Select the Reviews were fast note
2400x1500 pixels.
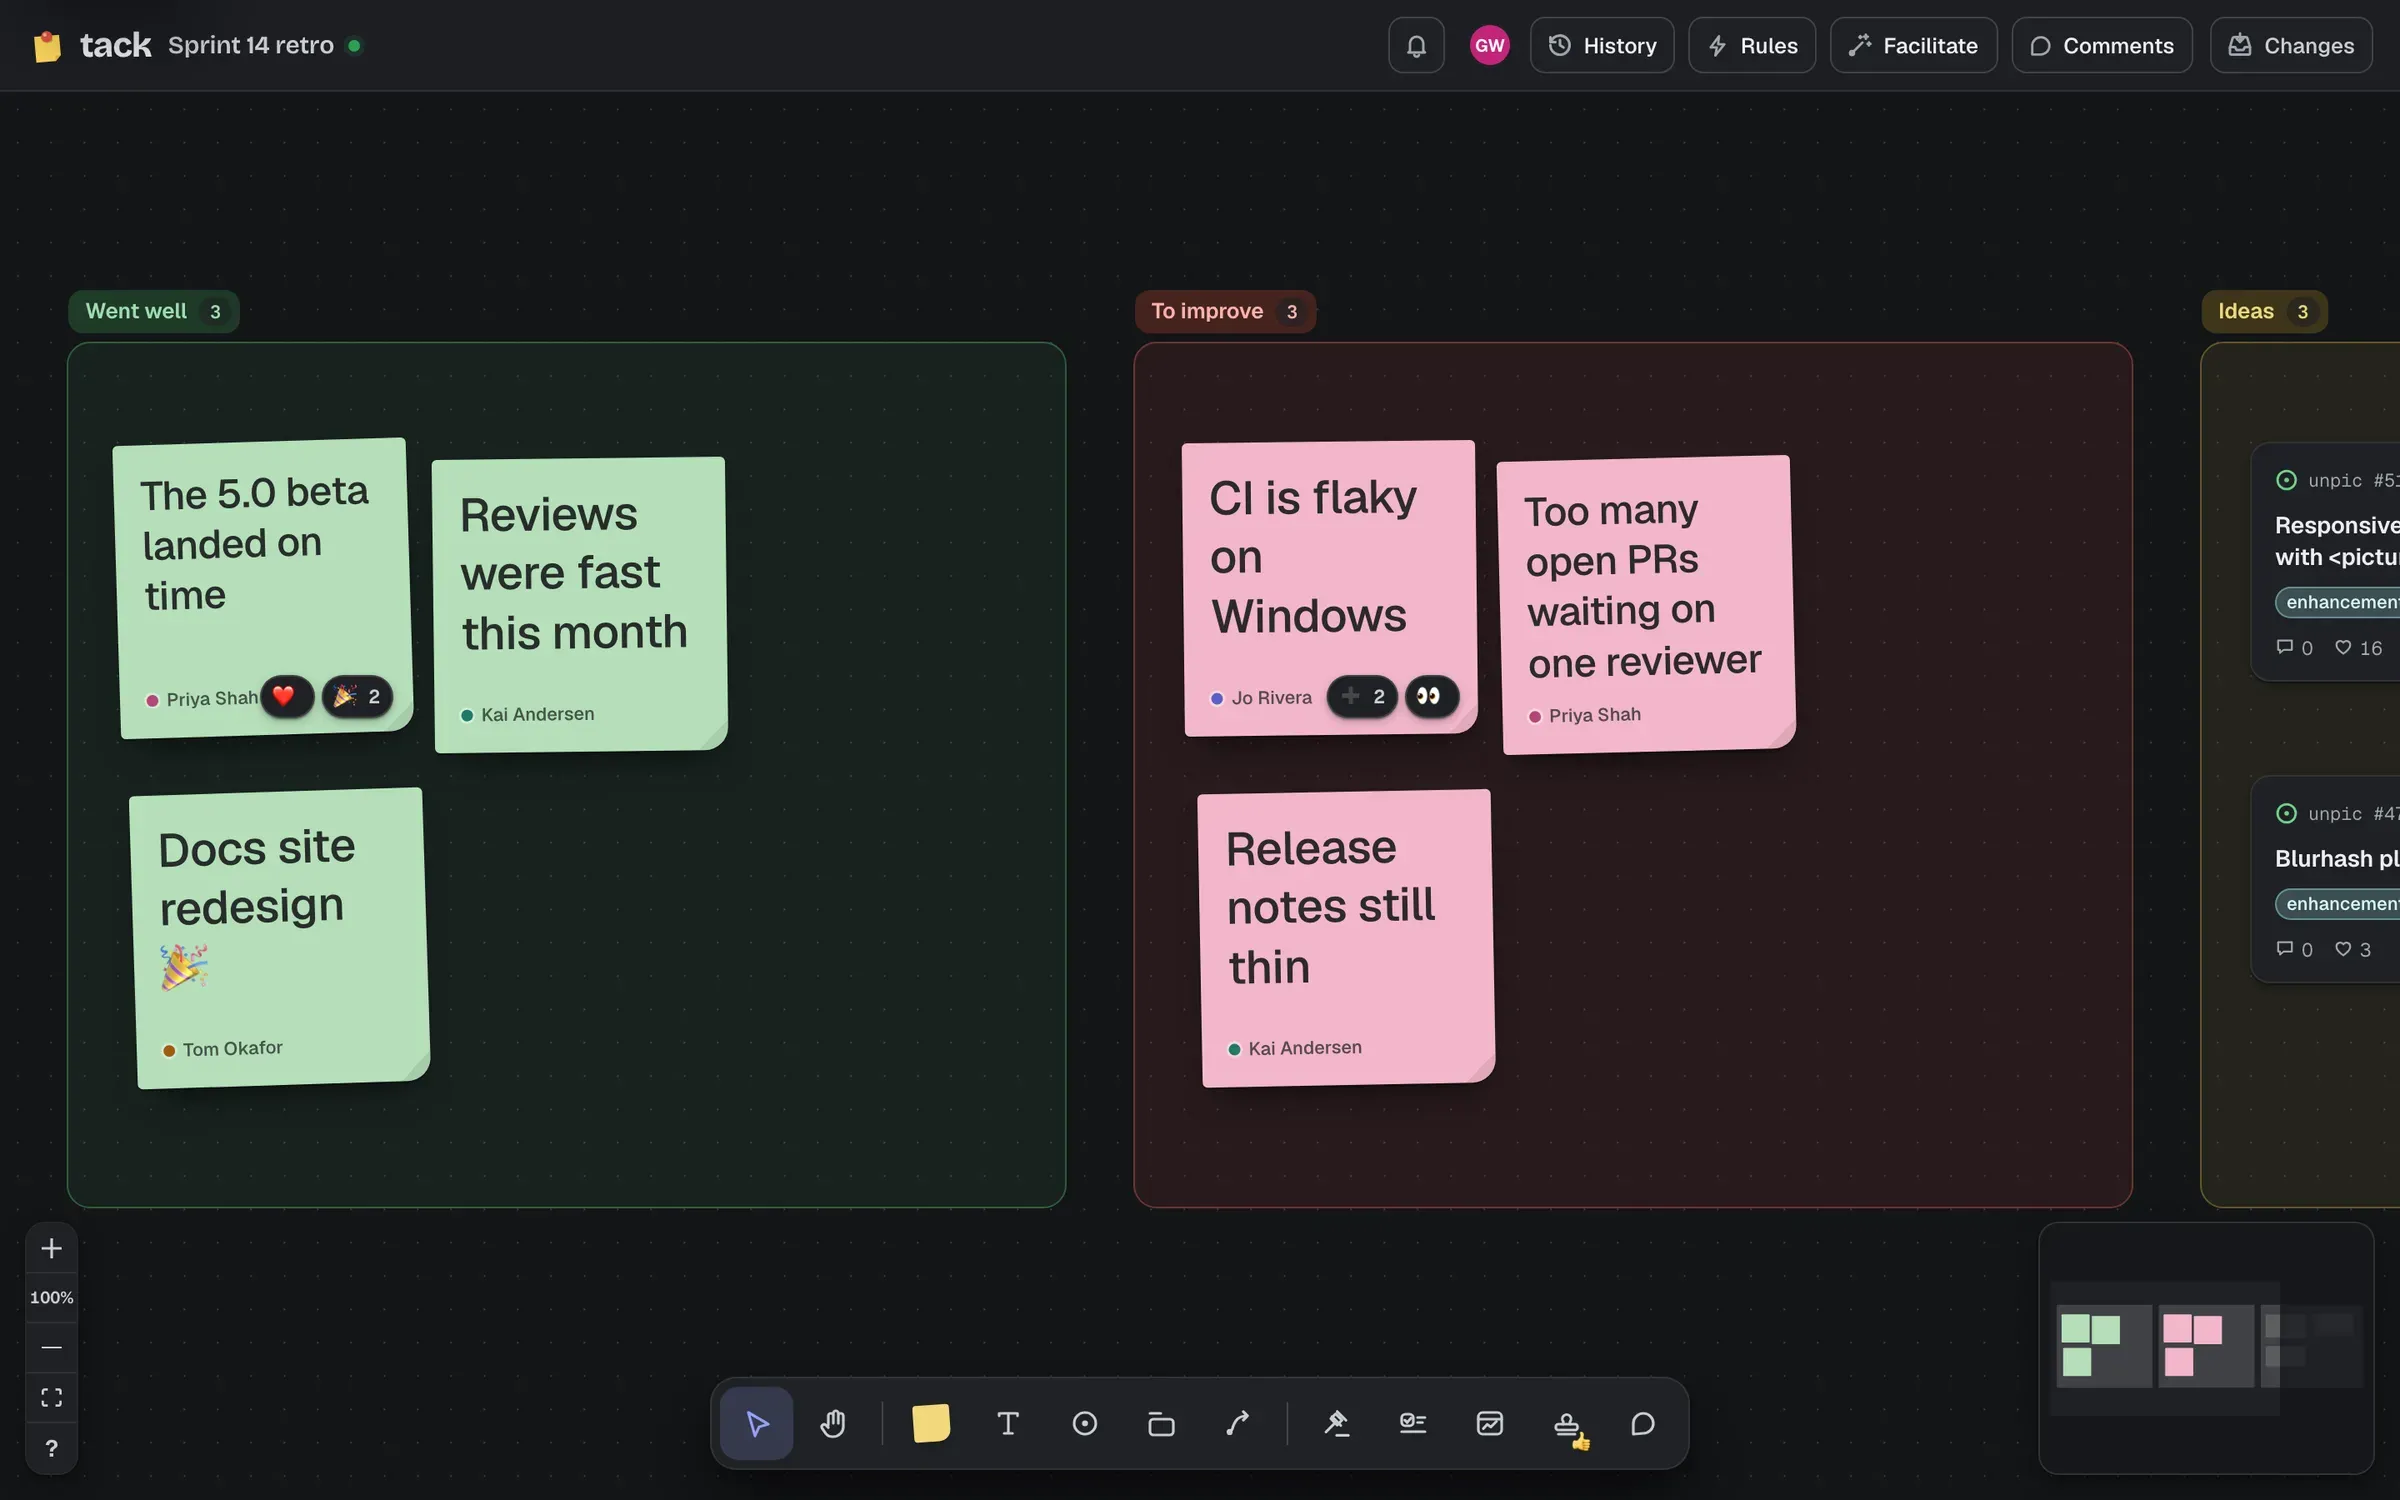[580, 604]
